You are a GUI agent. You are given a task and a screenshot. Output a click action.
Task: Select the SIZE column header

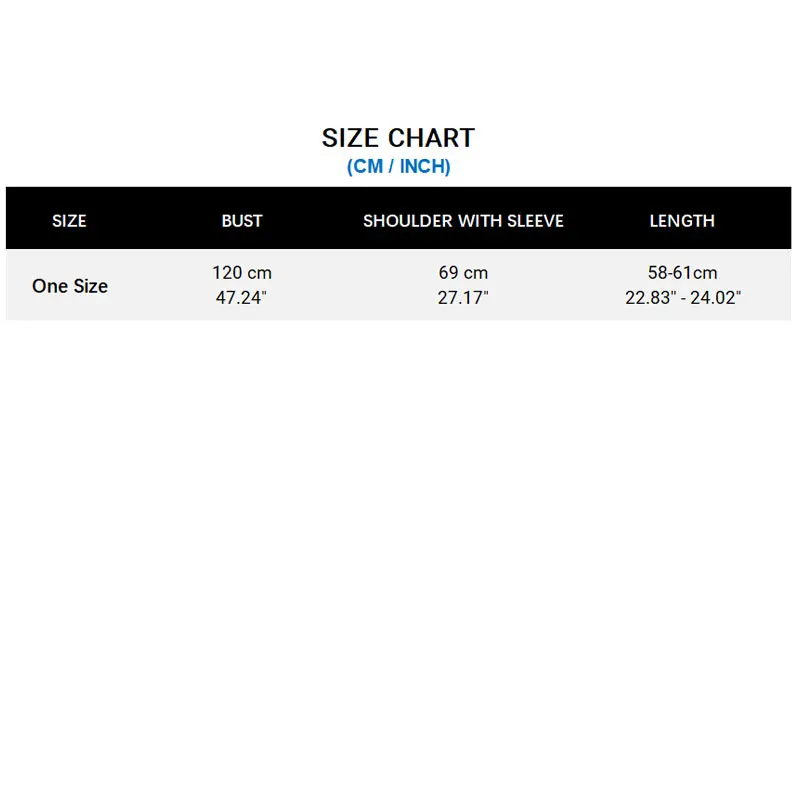pos(69,221)
